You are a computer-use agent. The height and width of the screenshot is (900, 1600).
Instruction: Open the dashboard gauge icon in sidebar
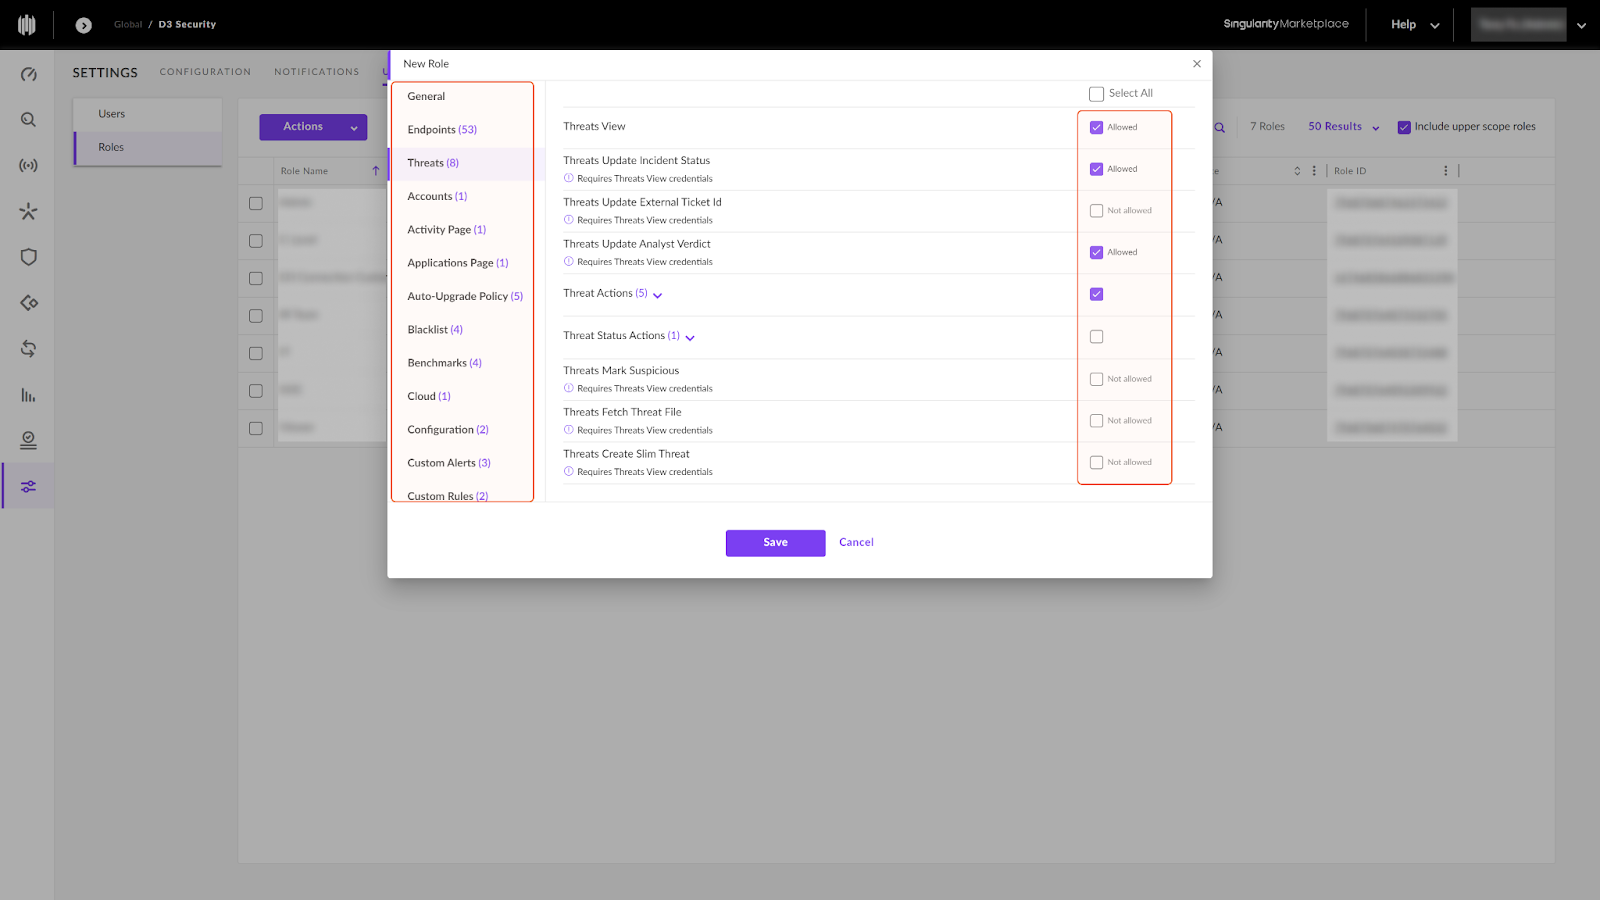click(28, 74)
